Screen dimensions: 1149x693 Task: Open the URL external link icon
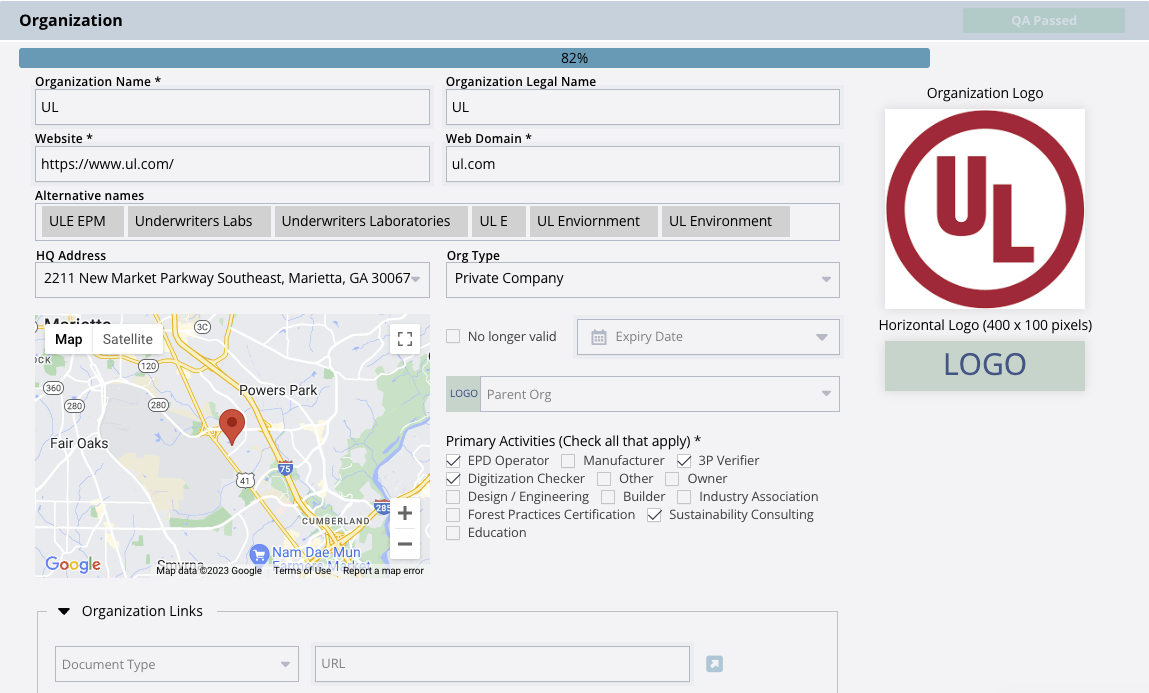(x=714, y=664)
